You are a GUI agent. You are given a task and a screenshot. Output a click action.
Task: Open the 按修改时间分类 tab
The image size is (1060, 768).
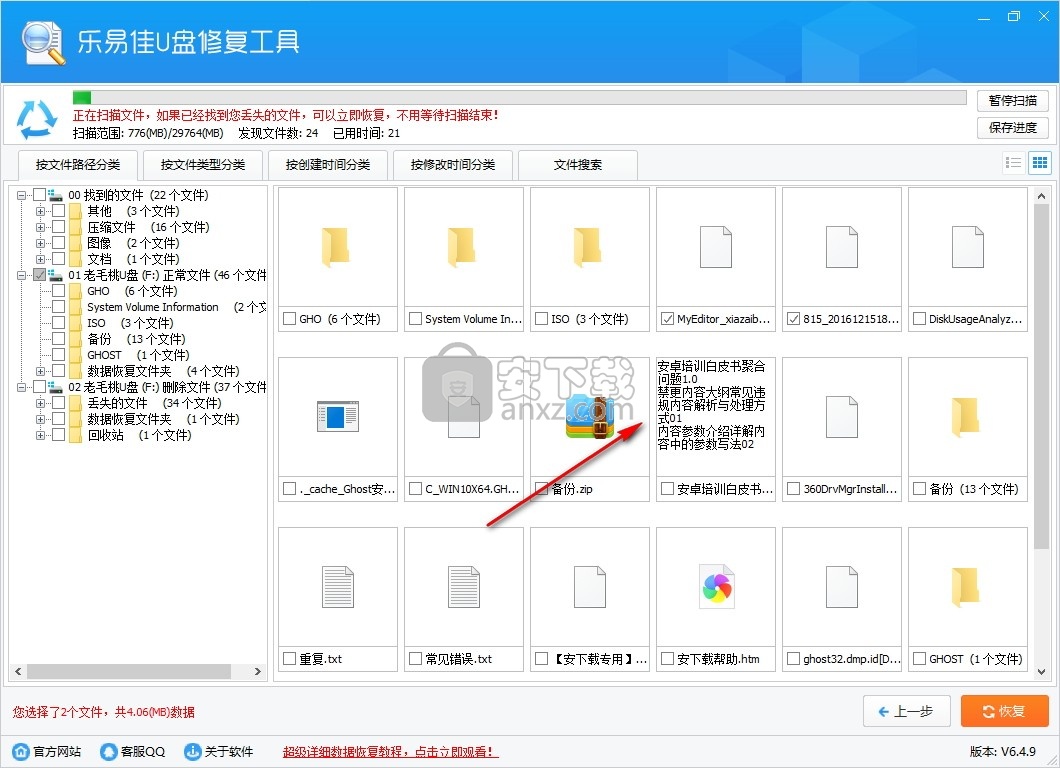point(453,165)
